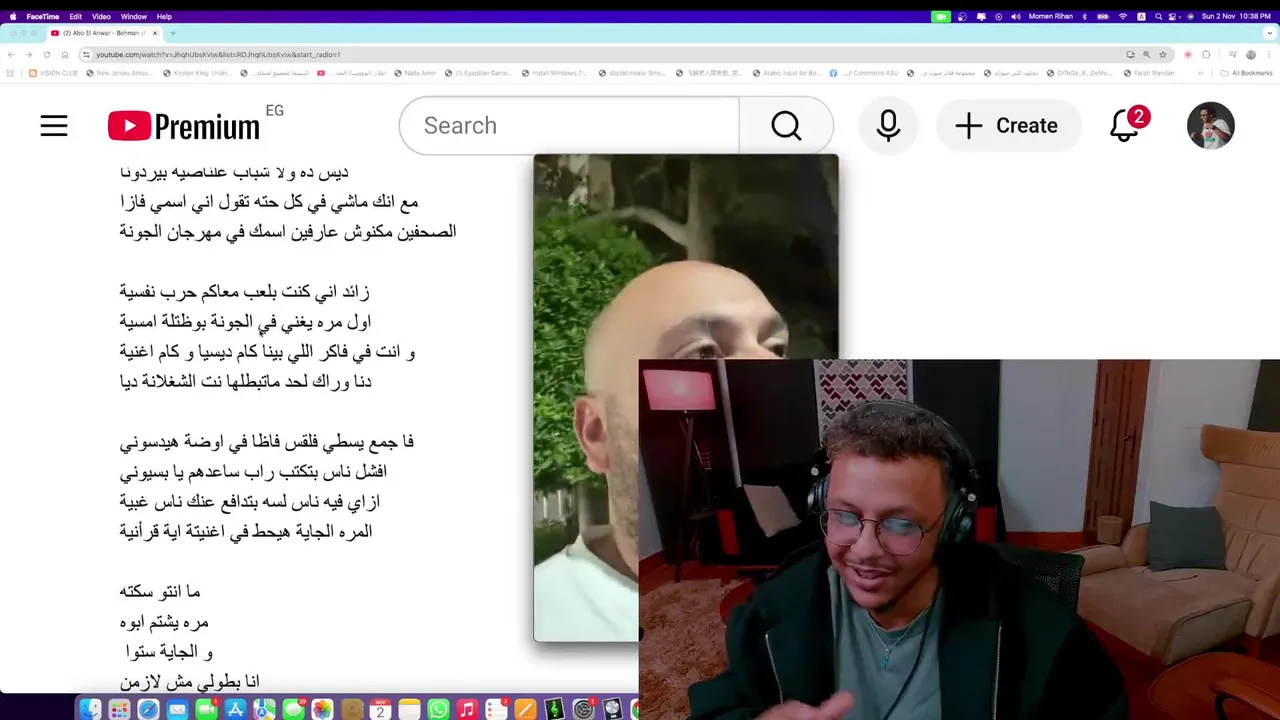The height and width of the screenshot is (720, 1280).
Task: Open the All Bookmarks folder
Action: point(1246,73)
